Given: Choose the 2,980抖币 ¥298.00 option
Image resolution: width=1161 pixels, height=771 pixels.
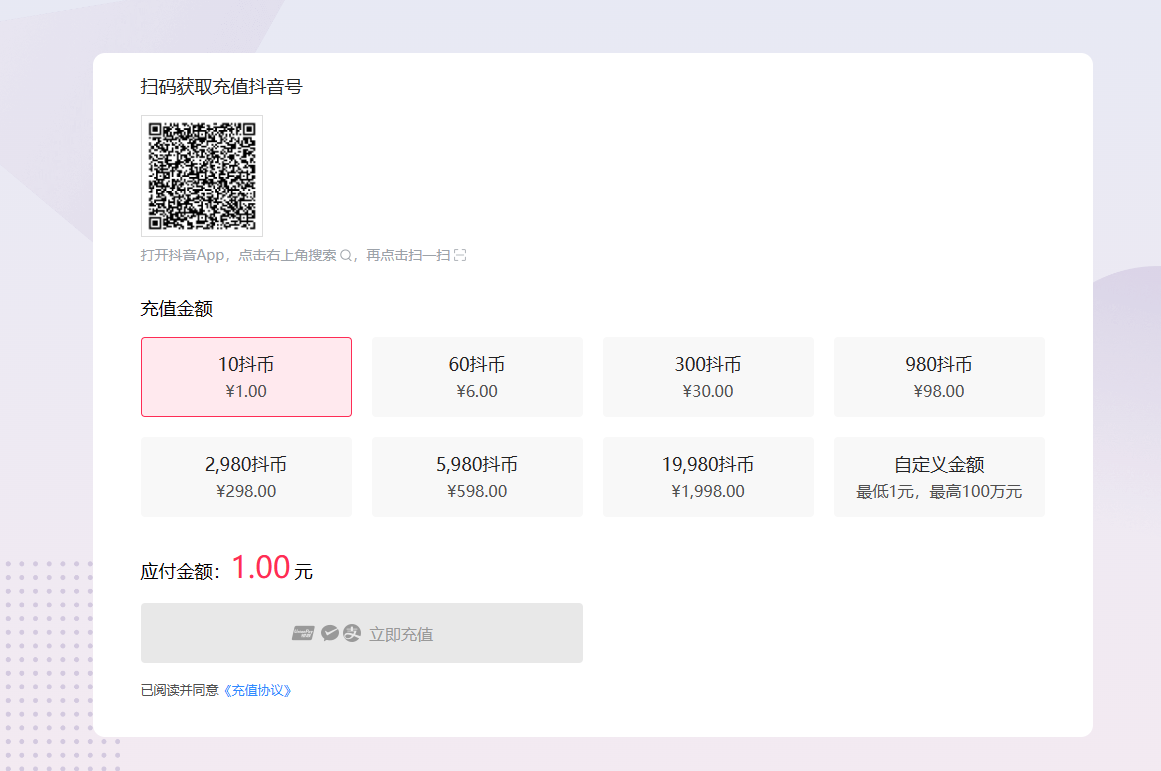Looking at the screenshot, I should pos(246,477).
